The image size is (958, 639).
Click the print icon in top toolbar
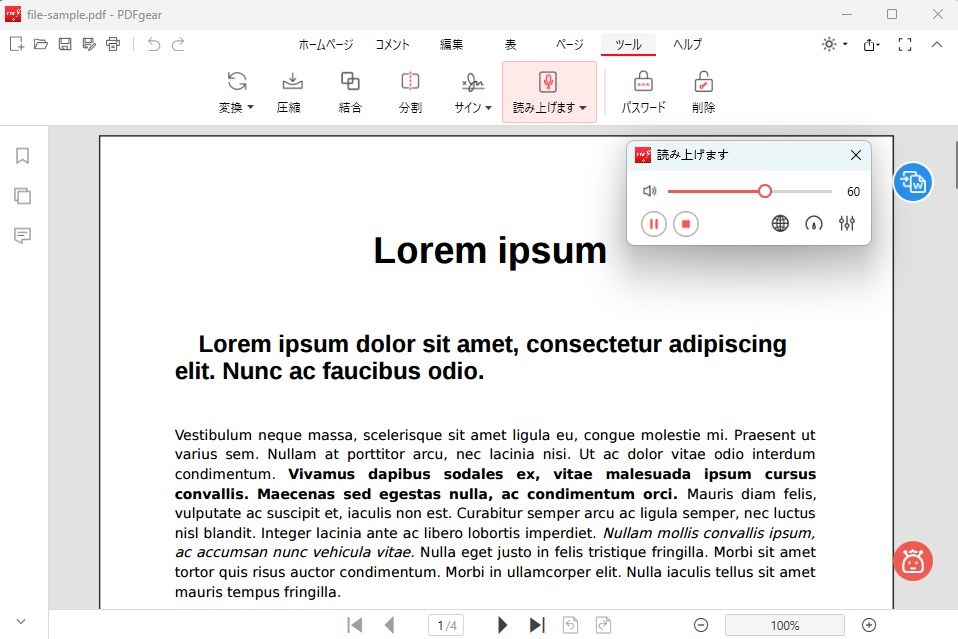pyautogui.click(x=113, y=44)
